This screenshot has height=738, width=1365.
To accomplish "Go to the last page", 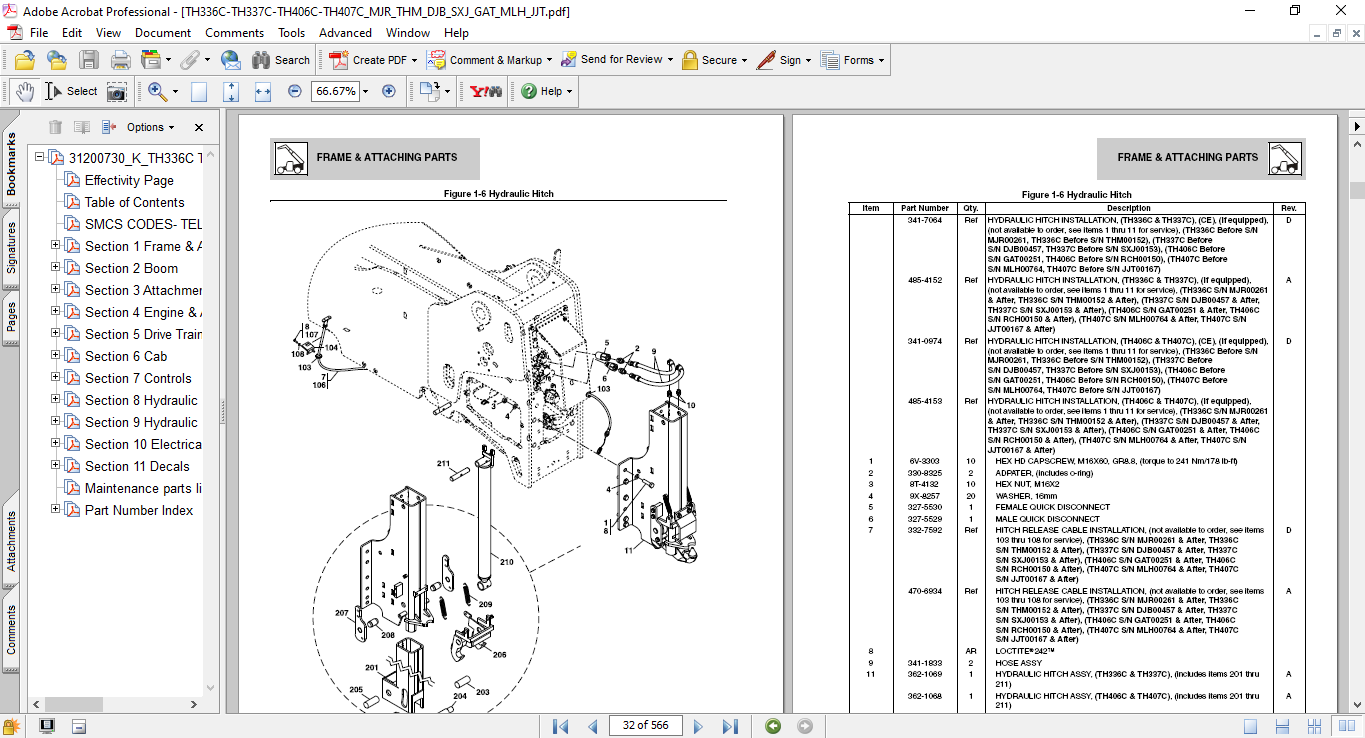I will [x=730, y=726].
